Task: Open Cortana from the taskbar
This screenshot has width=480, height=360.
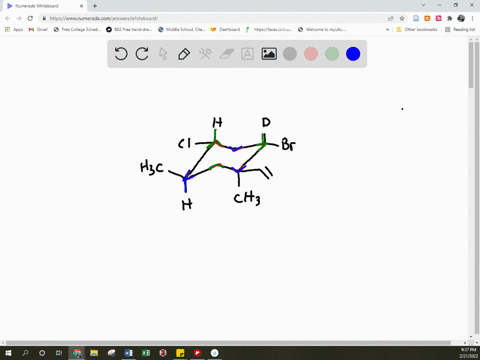Action: pyautogui.click(x=42, y=353)
